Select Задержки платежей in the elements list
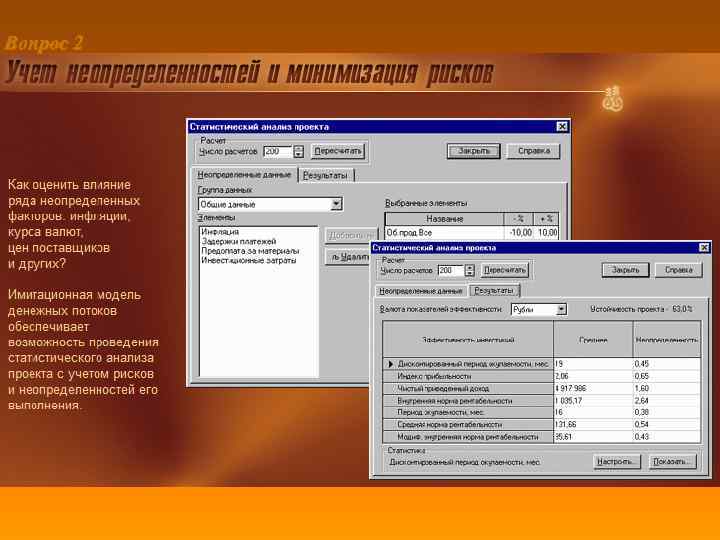 coord(239,242)
